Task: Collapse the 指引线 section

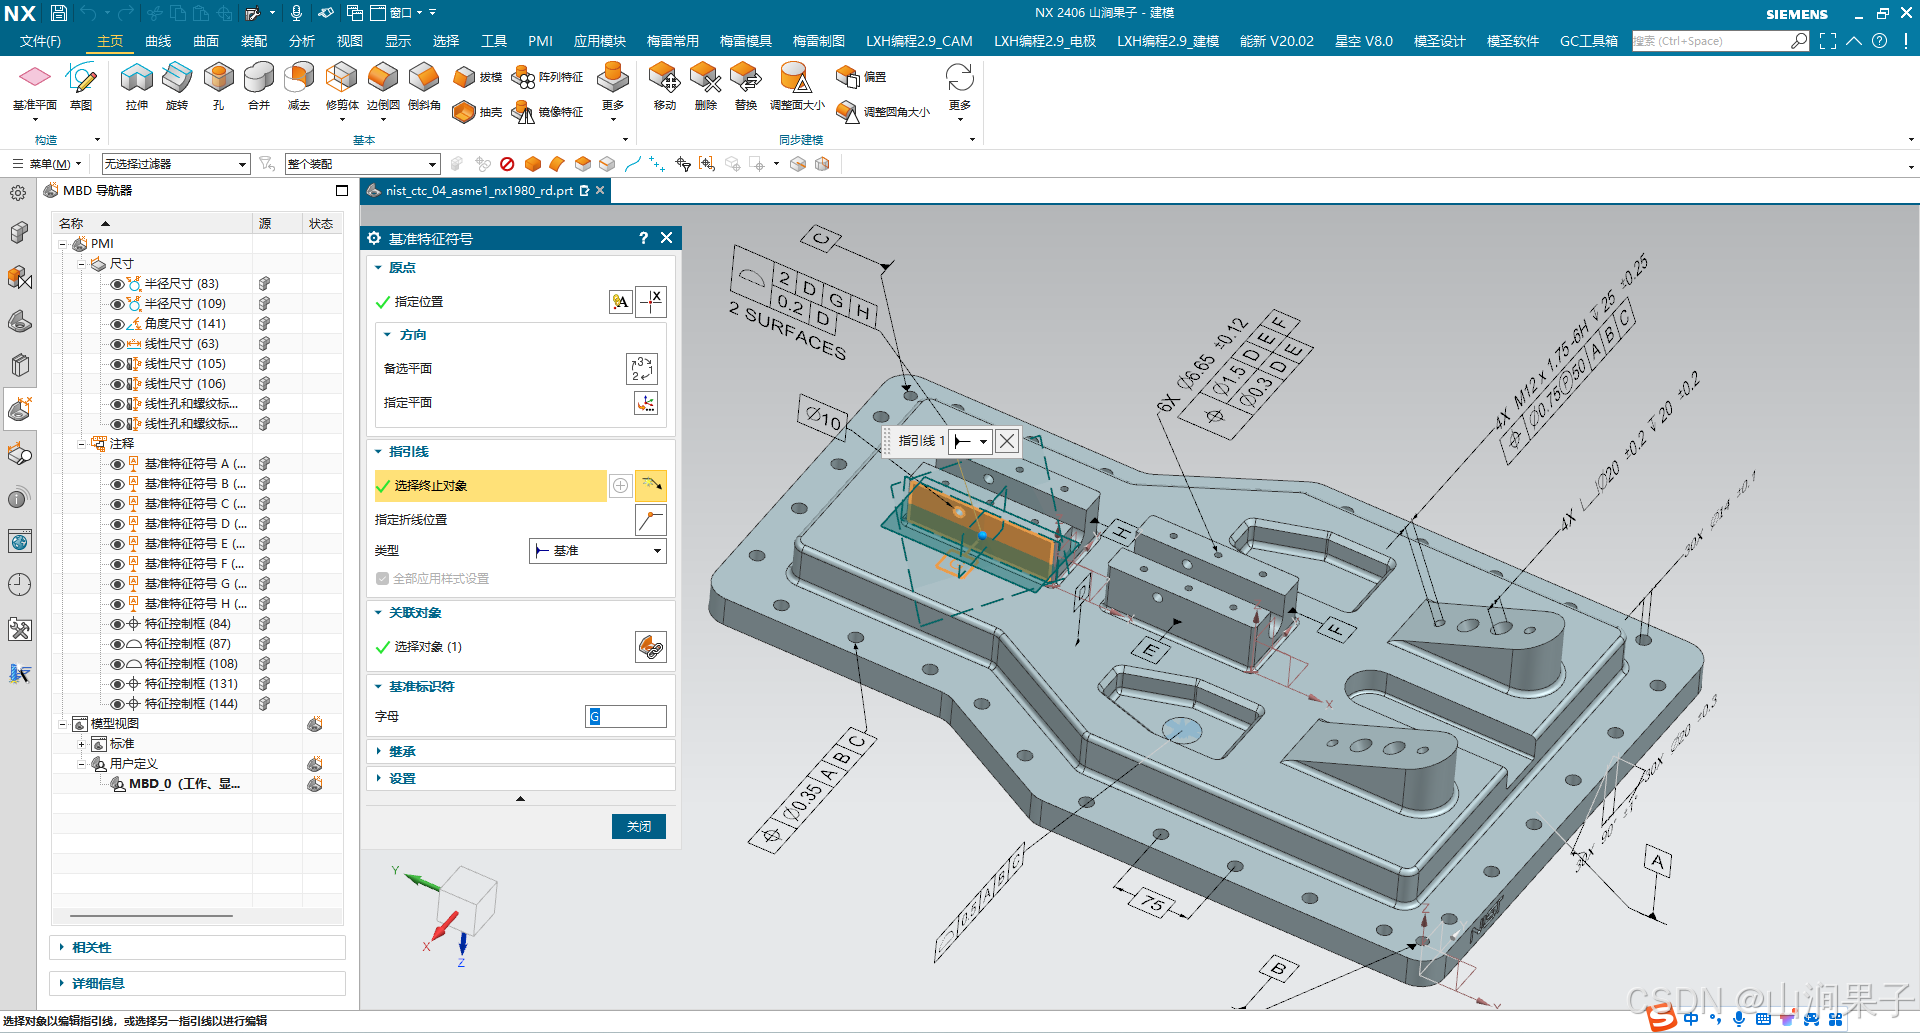Action: click(408, 452)
